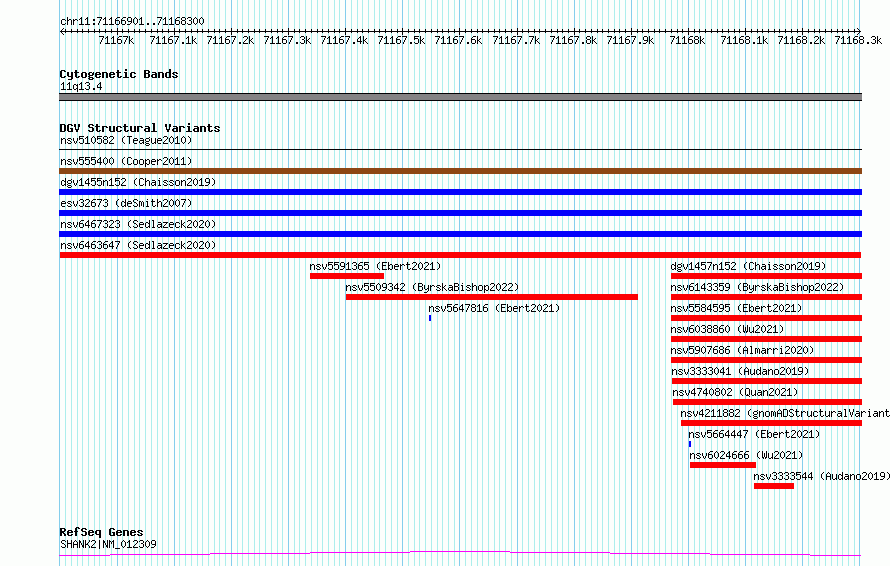Click the blue esv32673 variant bar
Screen dimensions: 890x566
460,213
